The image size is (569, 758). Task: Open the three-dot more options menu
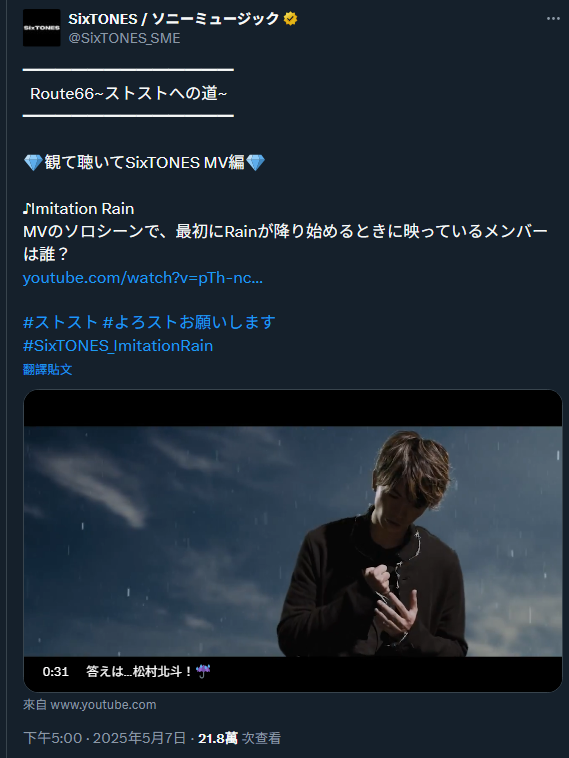click(x=553, y=18)
